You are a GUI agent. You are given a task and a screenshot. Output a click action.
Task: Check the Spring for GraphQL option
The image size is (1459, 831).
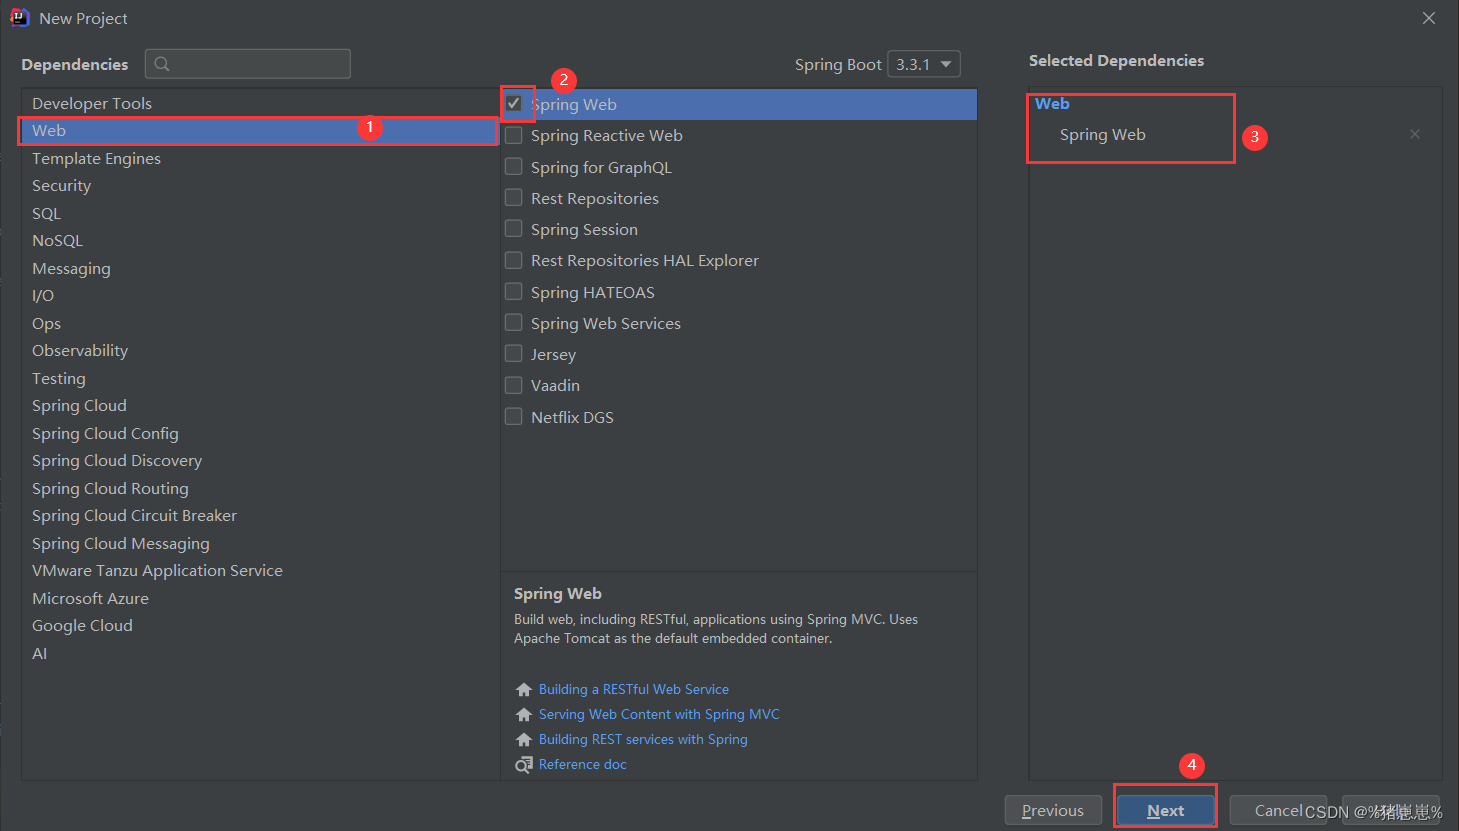[514, 166]
